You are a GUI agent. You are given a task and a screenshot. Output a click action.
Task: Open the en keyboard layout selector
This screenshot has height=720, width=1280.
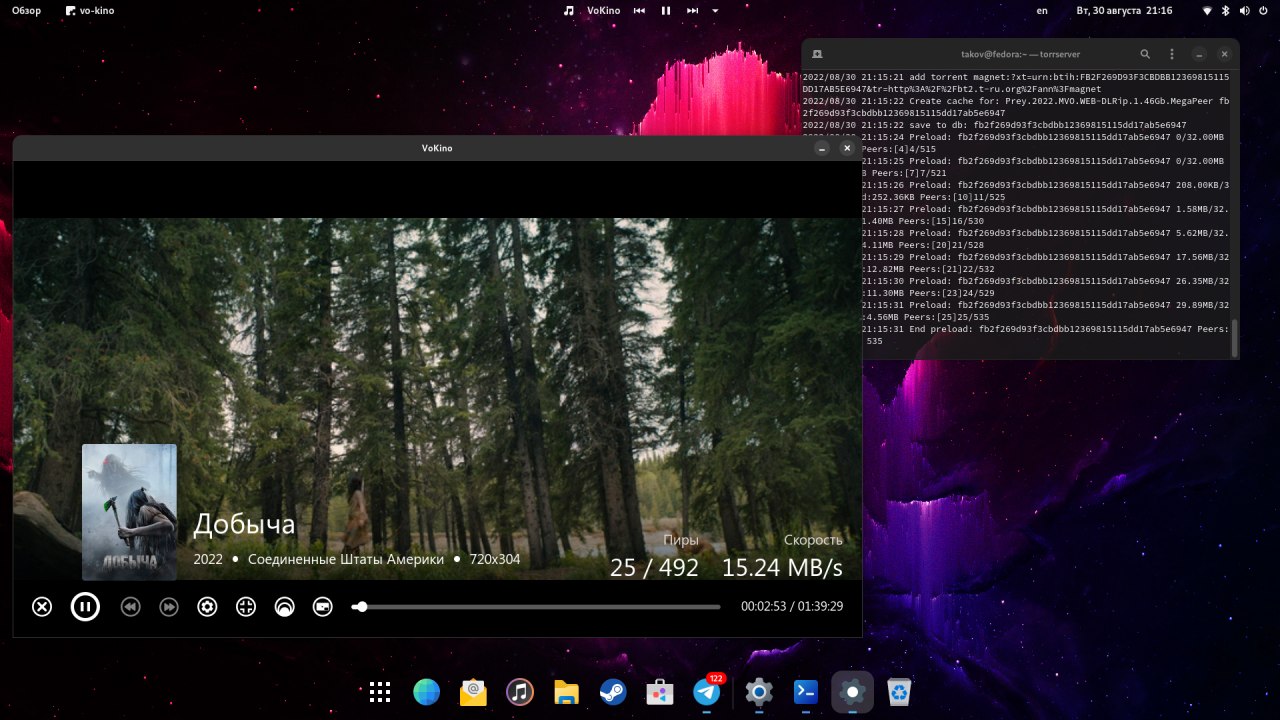pyautogui.click(x=1042, y=11)
